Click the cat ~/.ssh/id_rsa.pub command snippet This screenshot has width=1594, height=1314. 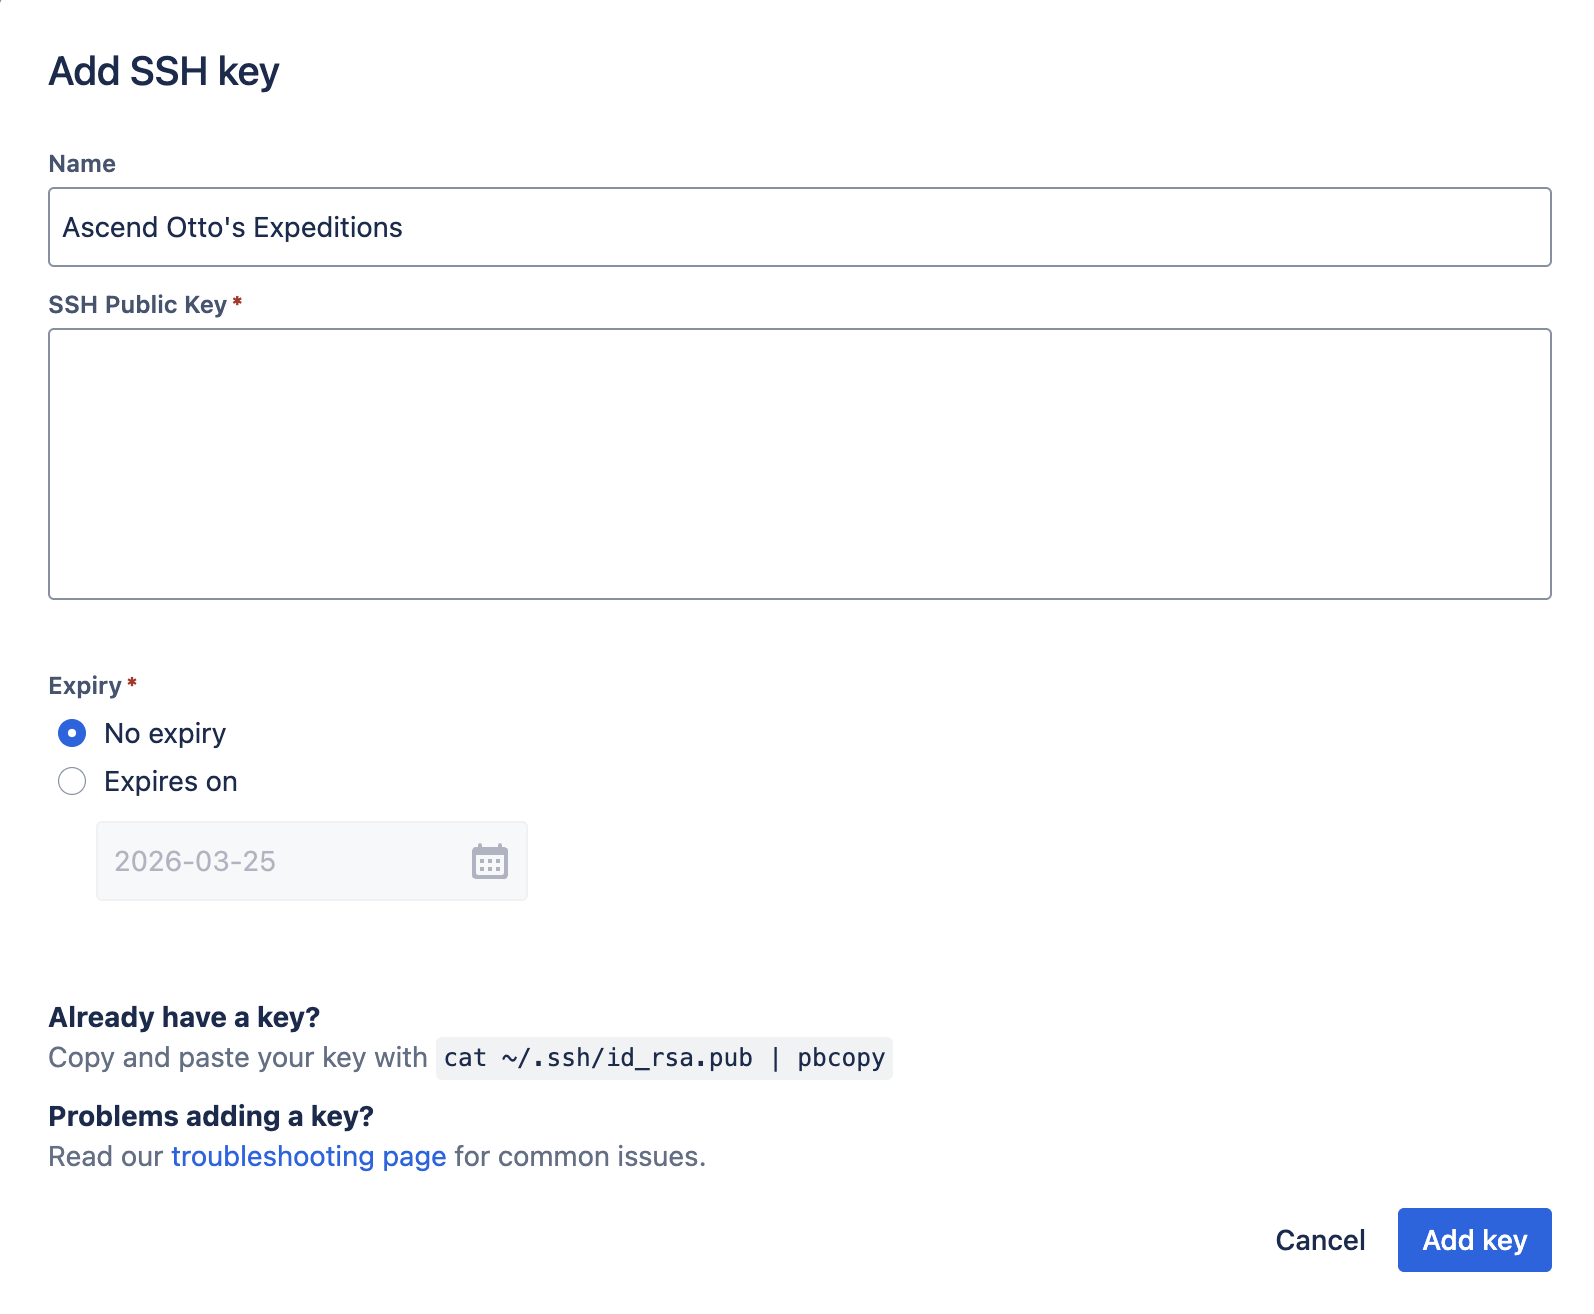click(664, 1058)
